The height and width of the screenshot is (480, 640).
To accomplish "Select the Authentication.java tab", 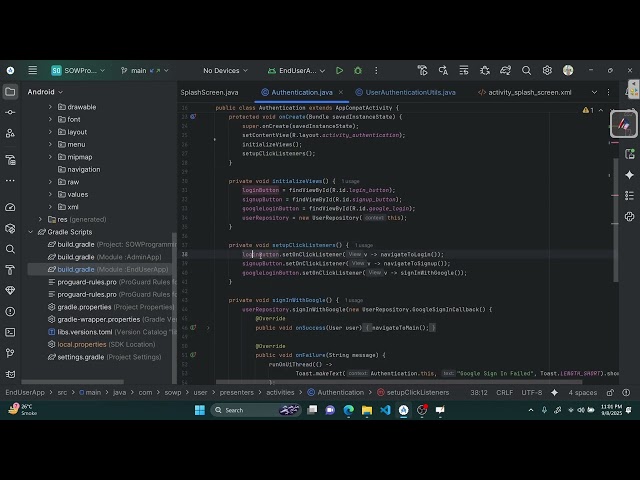I will 302,93.
